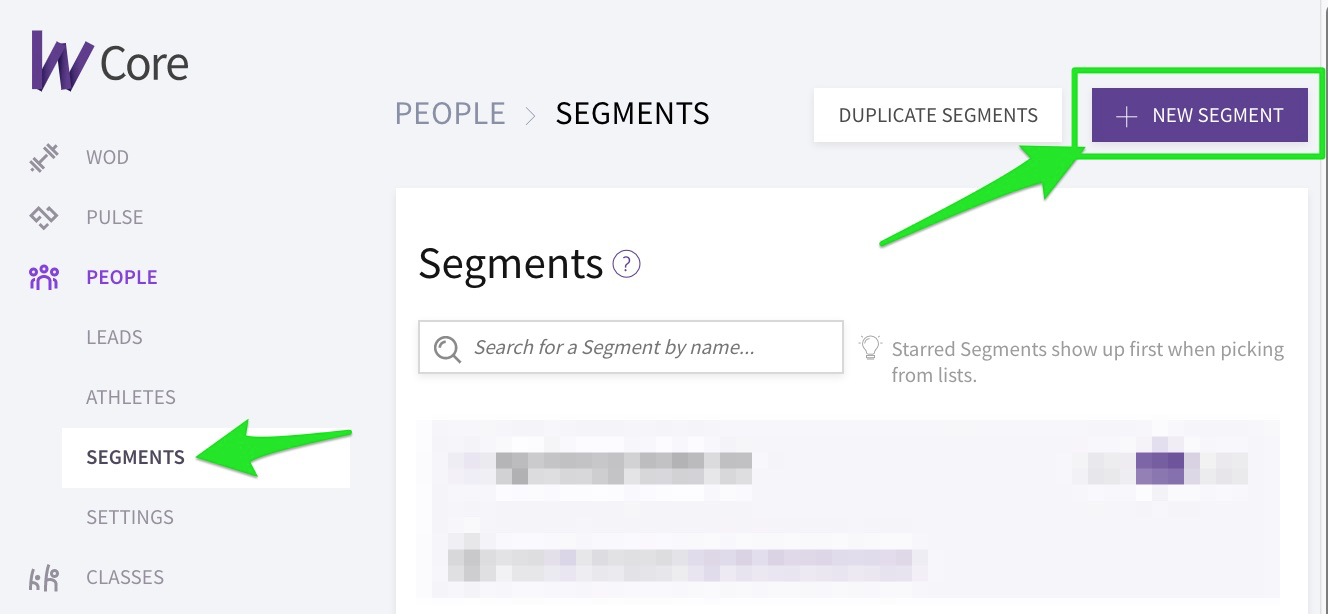
Task: Open the Segments help question-mark icon
Action: coord(626,264)
